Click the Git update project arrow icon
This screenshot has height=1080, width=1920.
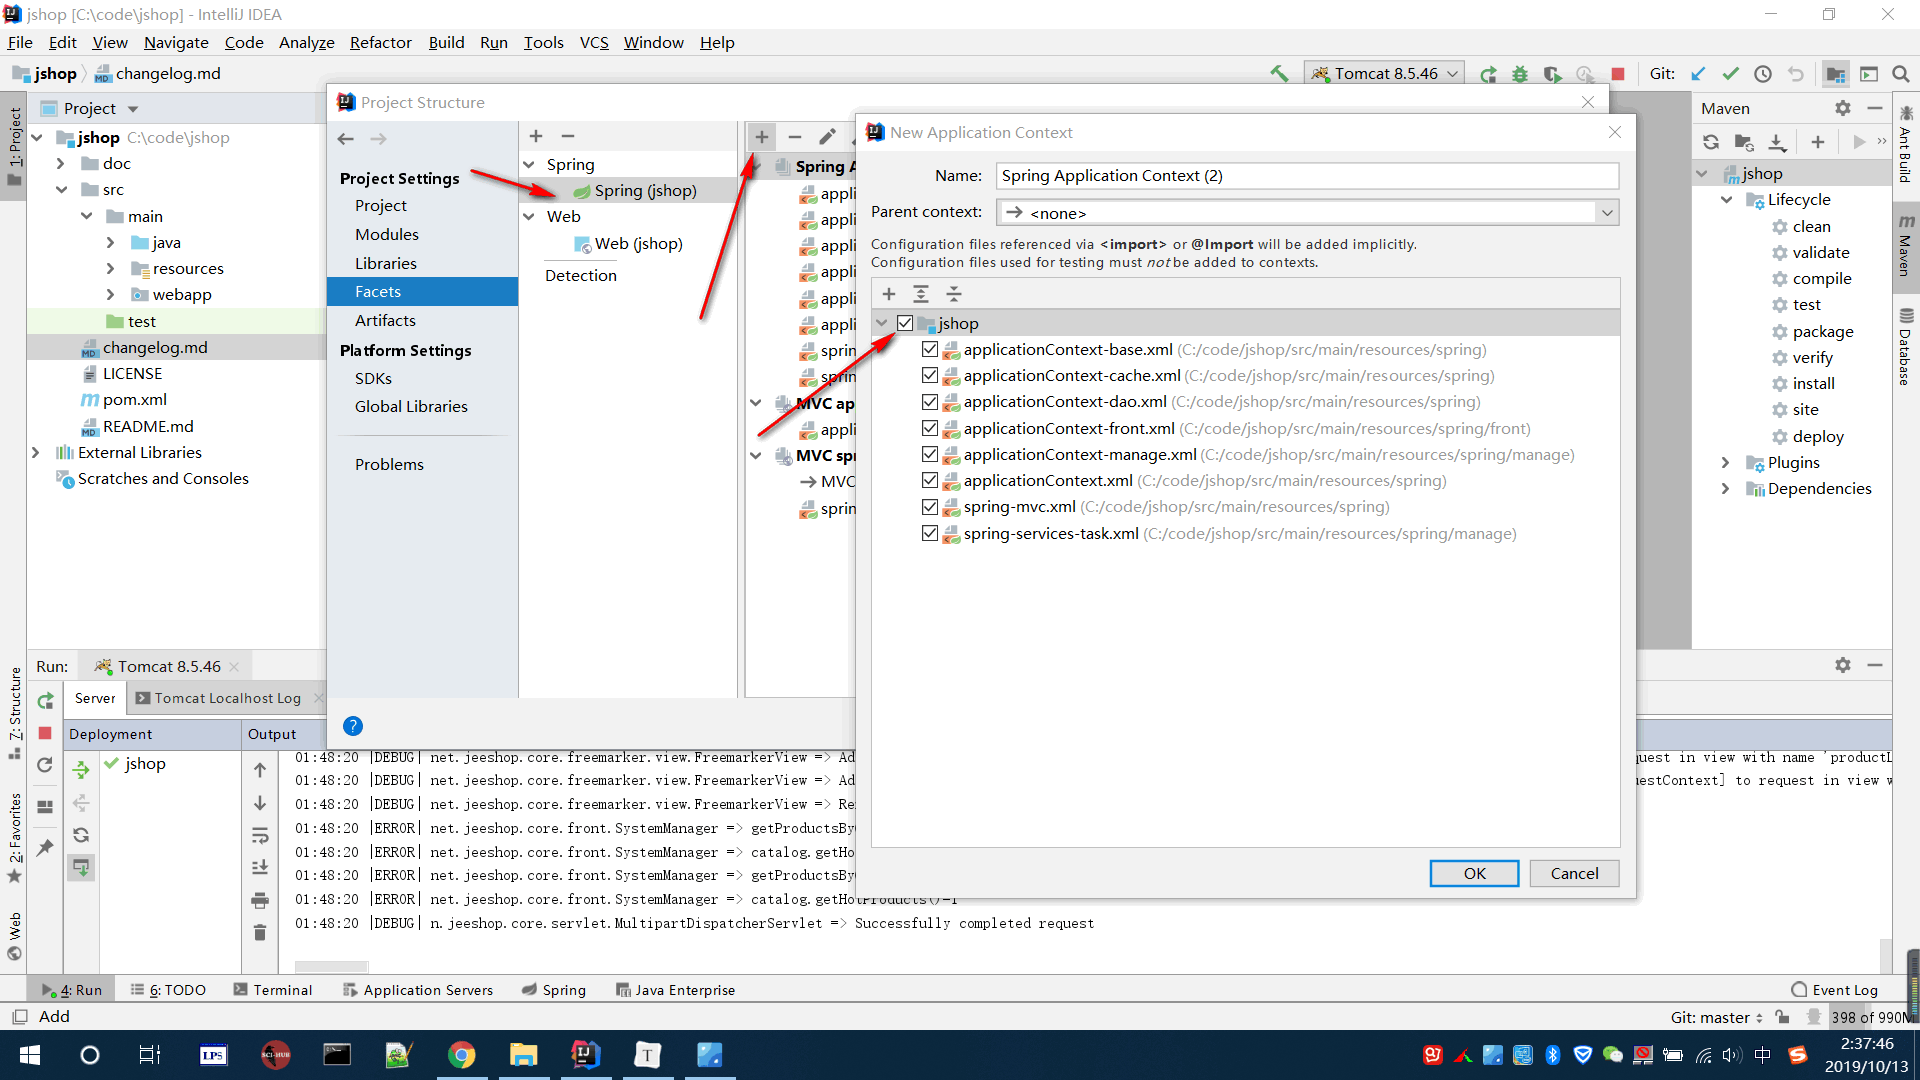(1698, 73)
